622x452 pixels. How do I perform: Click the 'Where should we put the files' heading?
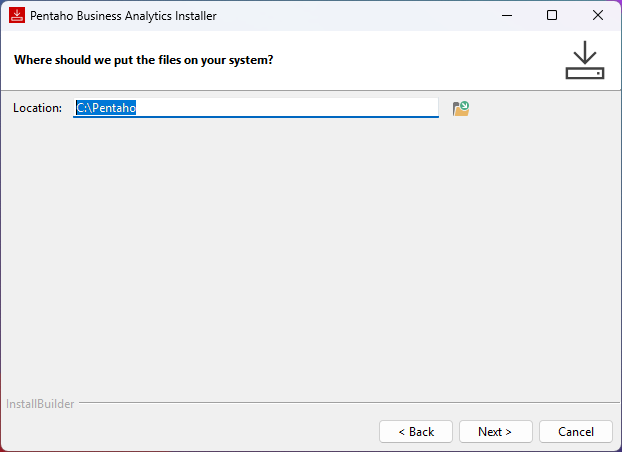click(x=144, y=60)
